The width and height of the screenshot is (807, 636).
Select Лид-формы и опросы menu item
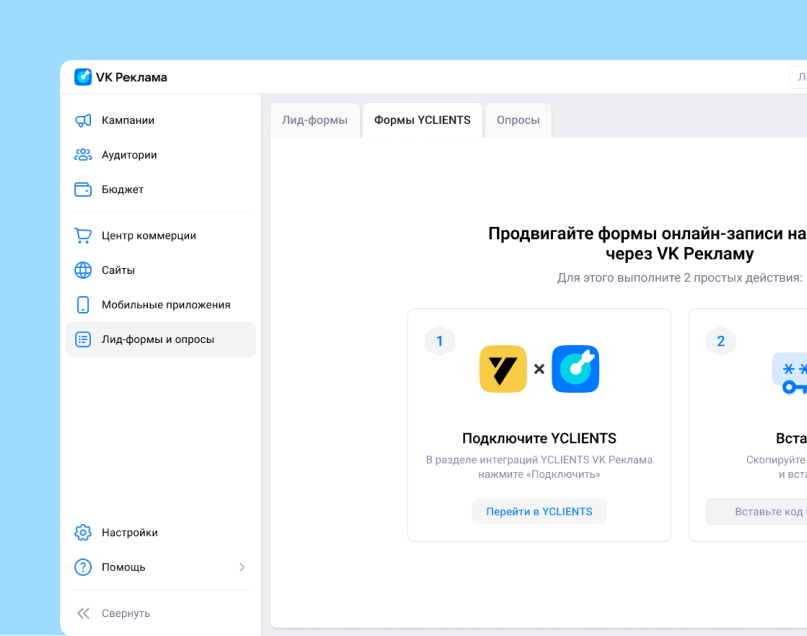coord(161,340)
